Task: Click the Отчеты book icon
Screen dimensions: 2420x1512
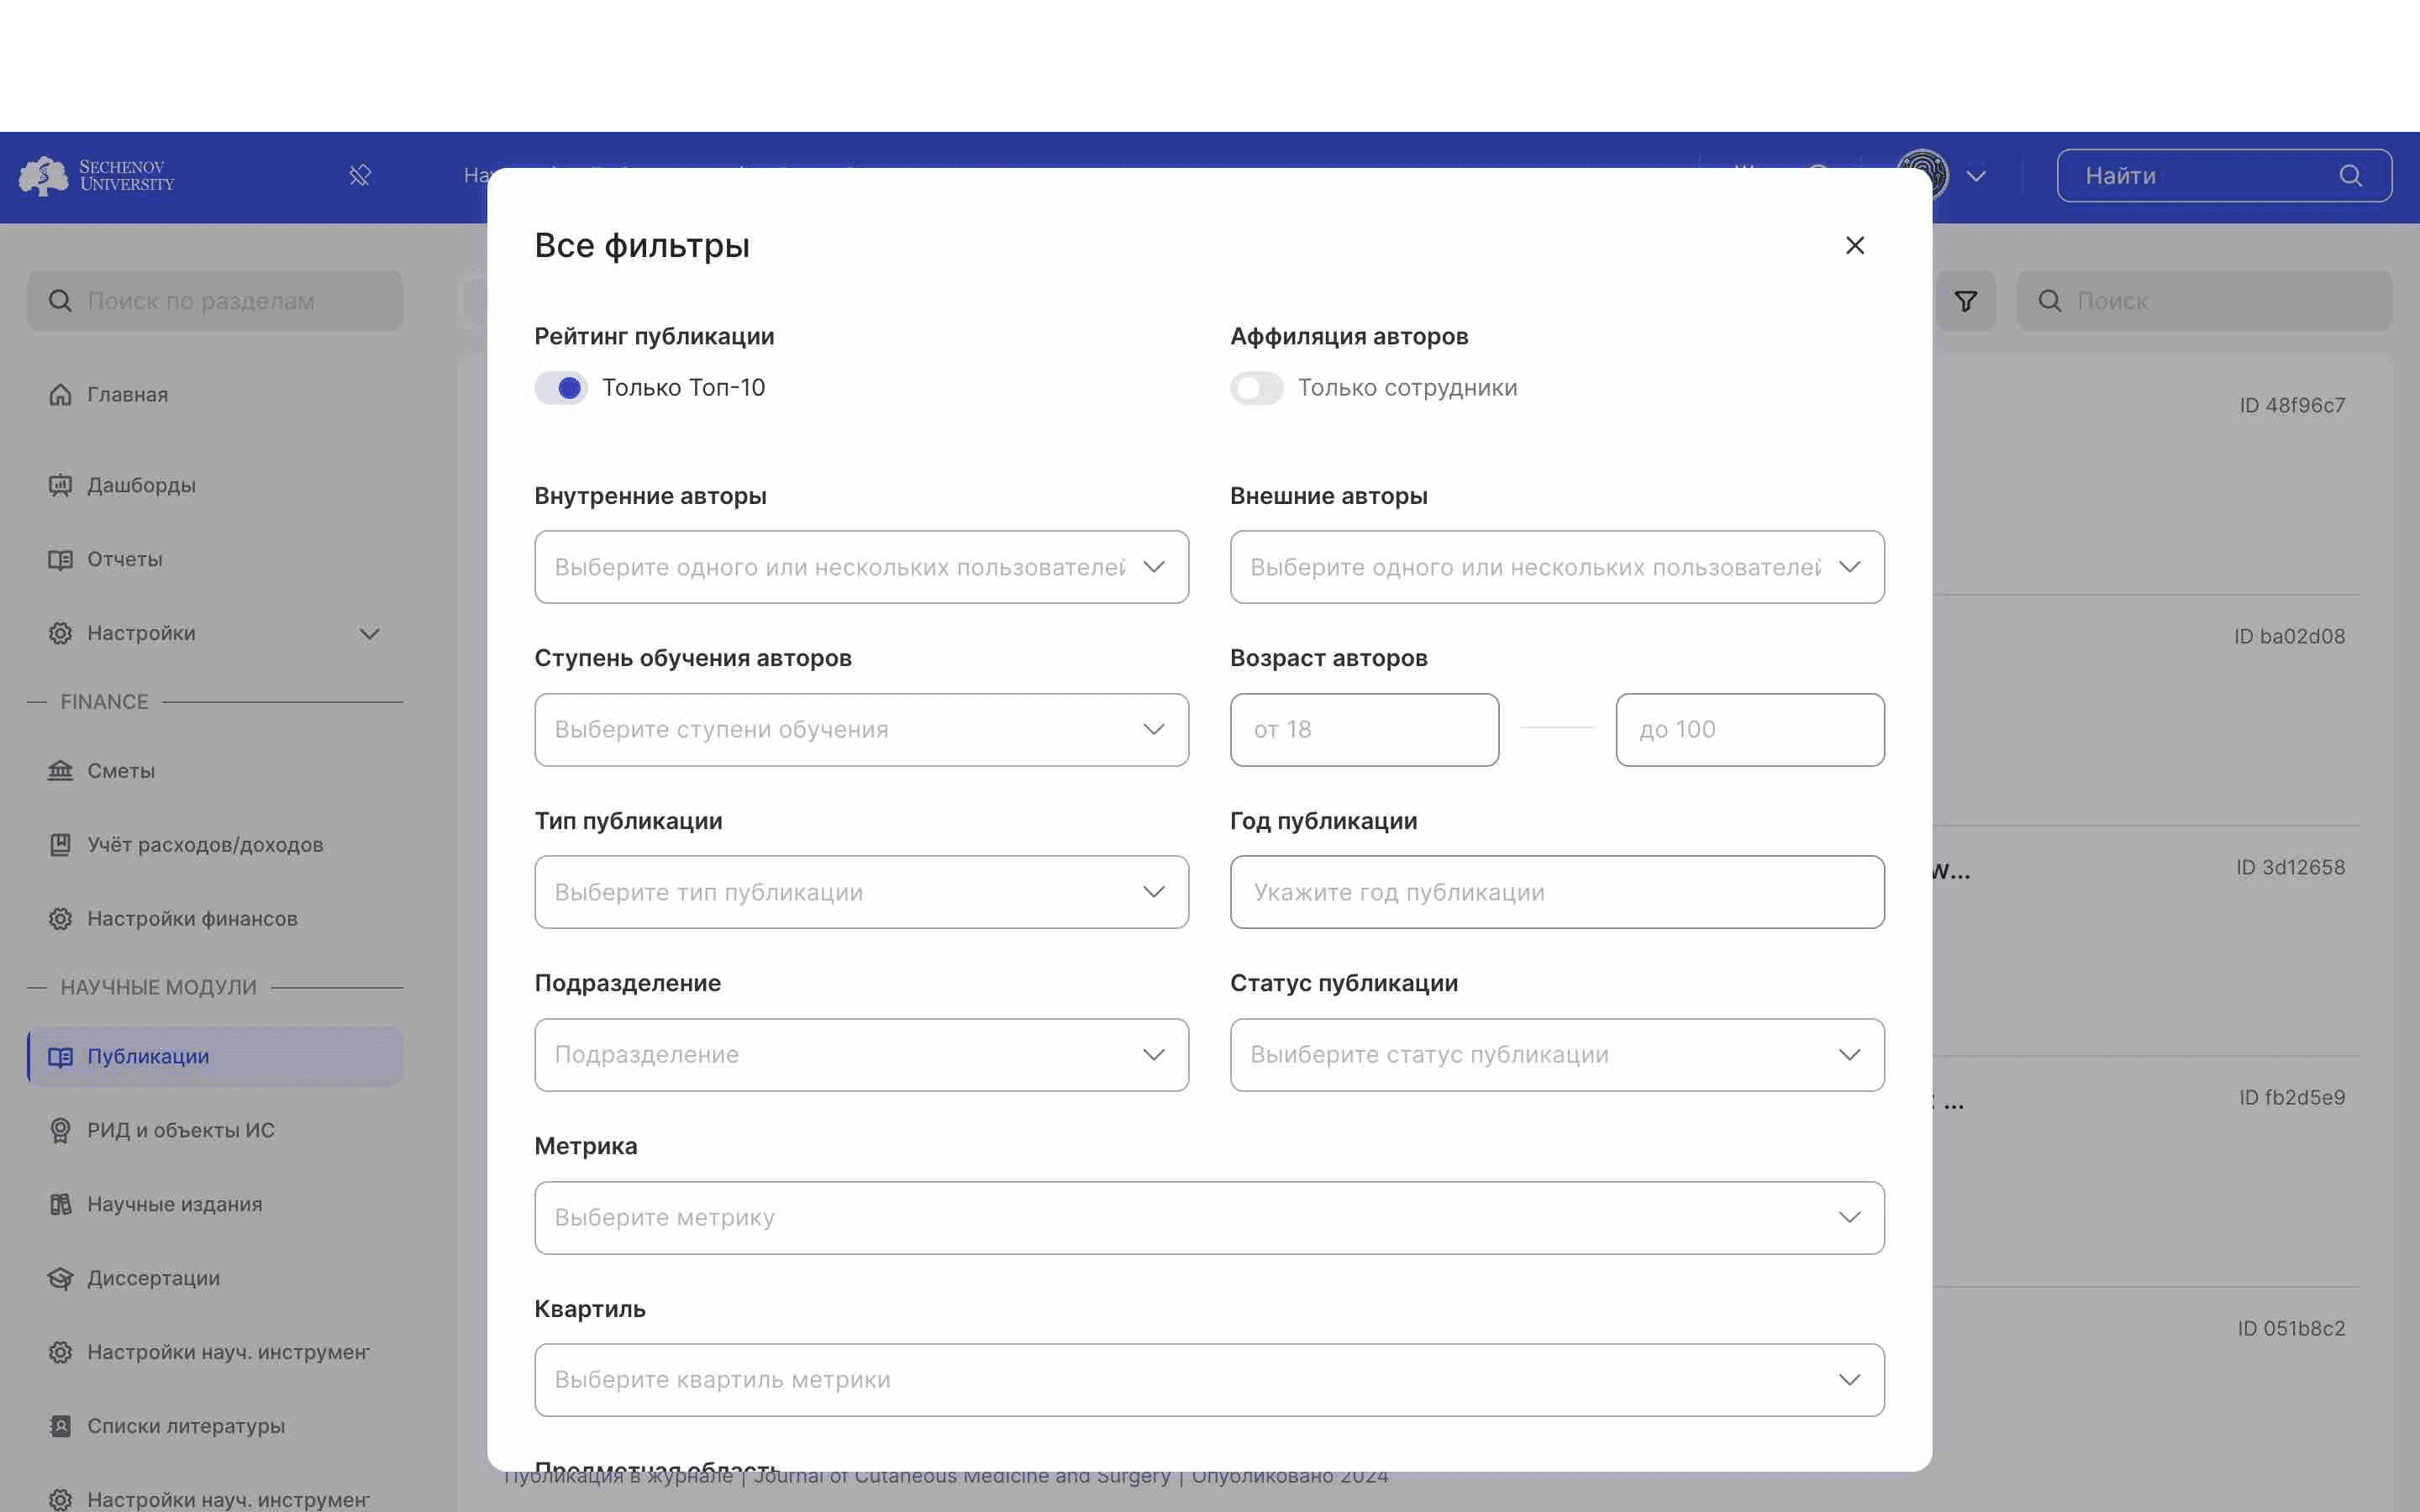Action: point(60,559)
